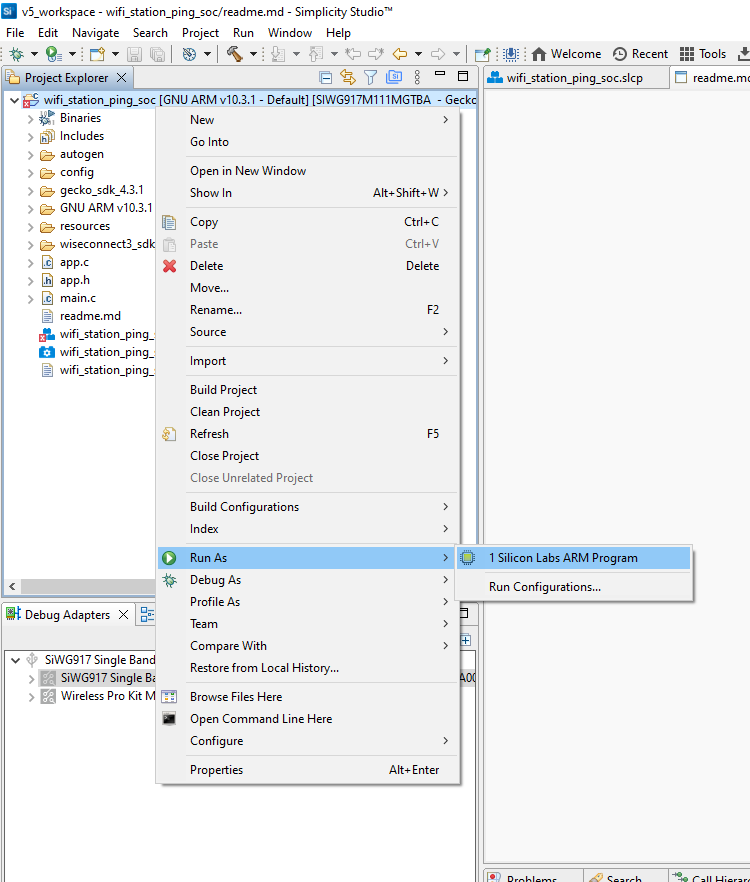Viewport: 750px width, 882px height.
Task: Click Collapse All icon in Project Explorer
Action: pos(326,77)
